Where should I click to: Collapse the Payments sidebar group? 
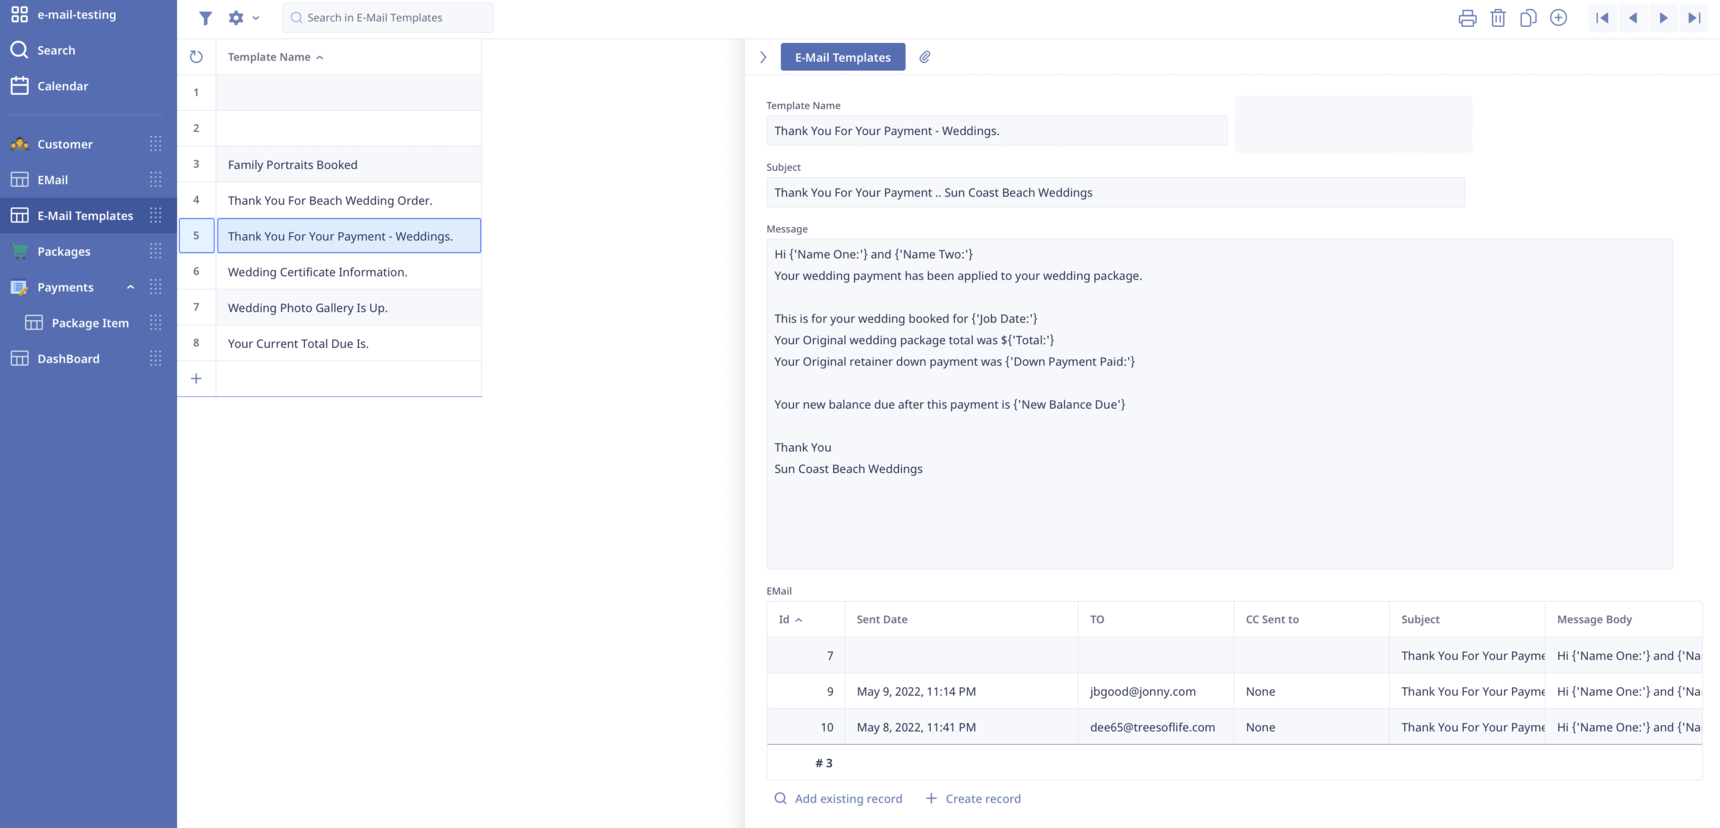(x=130, y=287)
